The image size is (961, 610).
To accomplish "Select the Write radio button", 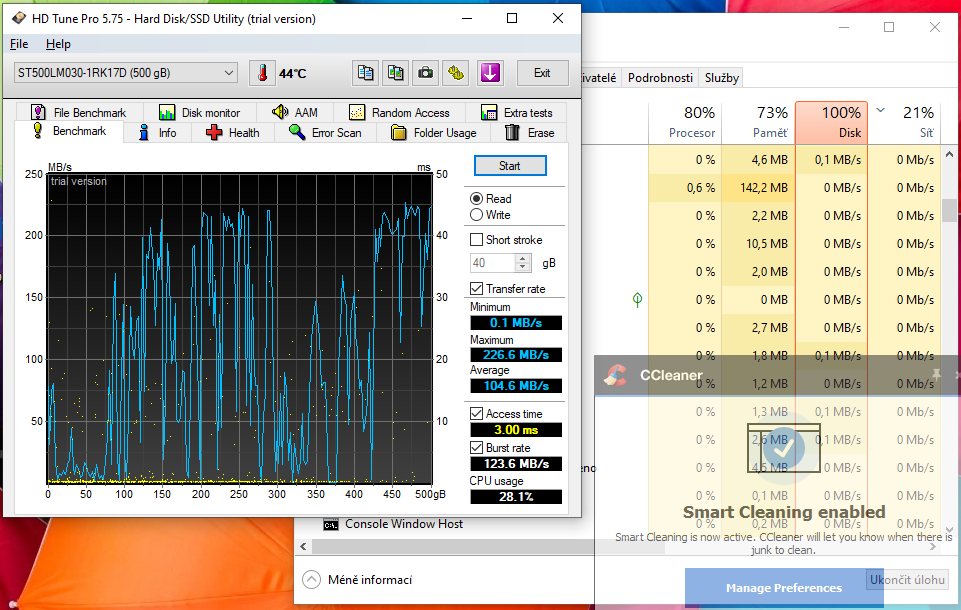I will (x=476, y=215).
